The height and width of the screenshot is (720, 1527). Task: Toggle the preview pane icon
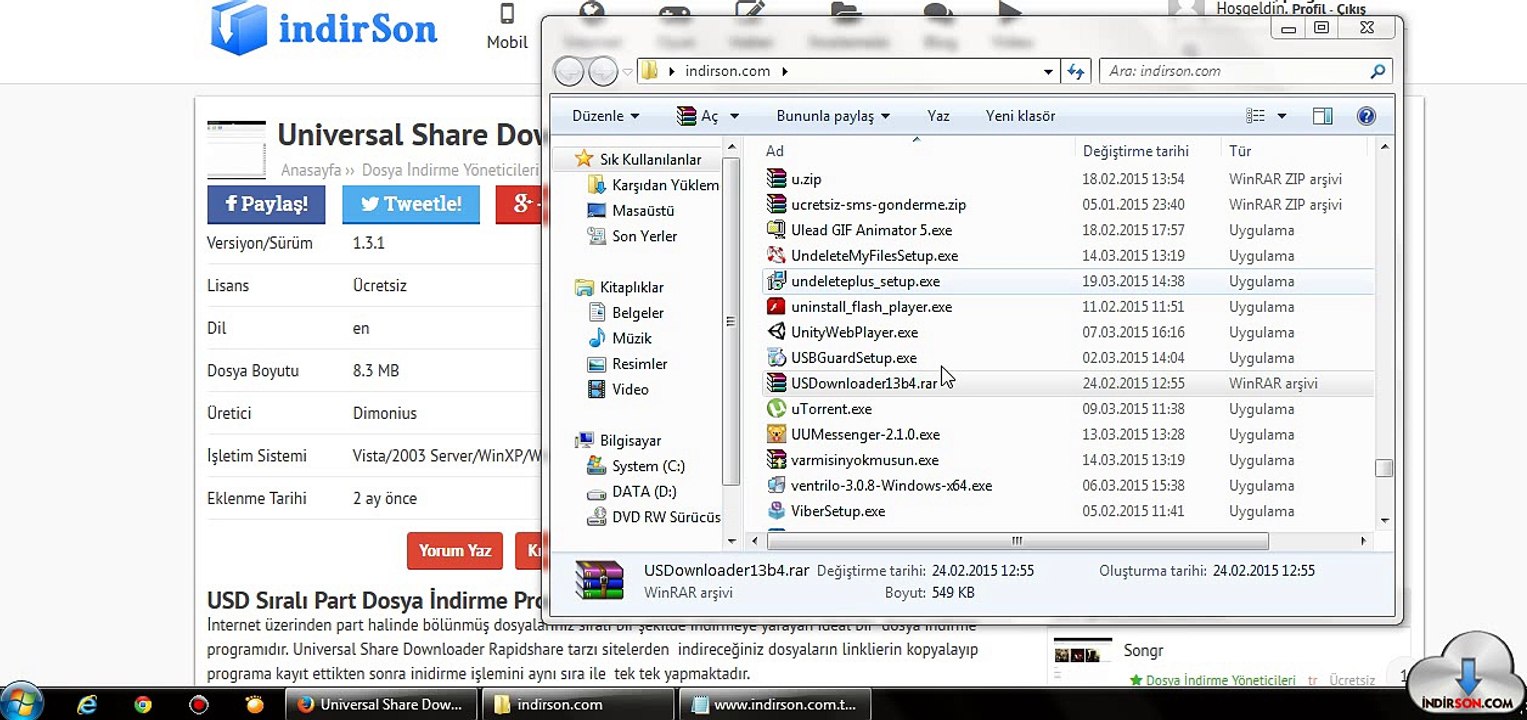click(x=1322, y=116)
